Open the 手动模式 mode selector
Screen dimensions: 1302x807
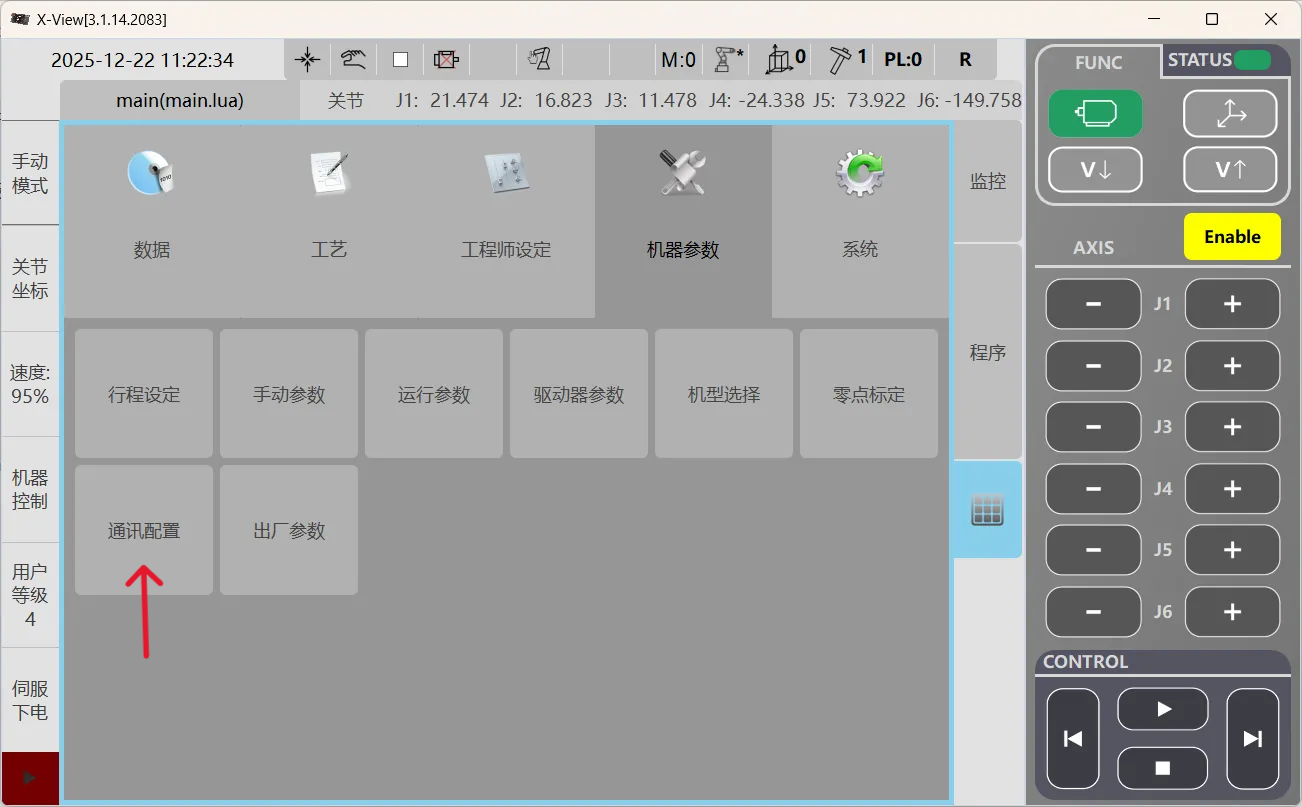pyautogui.click(x=30, y=173)
